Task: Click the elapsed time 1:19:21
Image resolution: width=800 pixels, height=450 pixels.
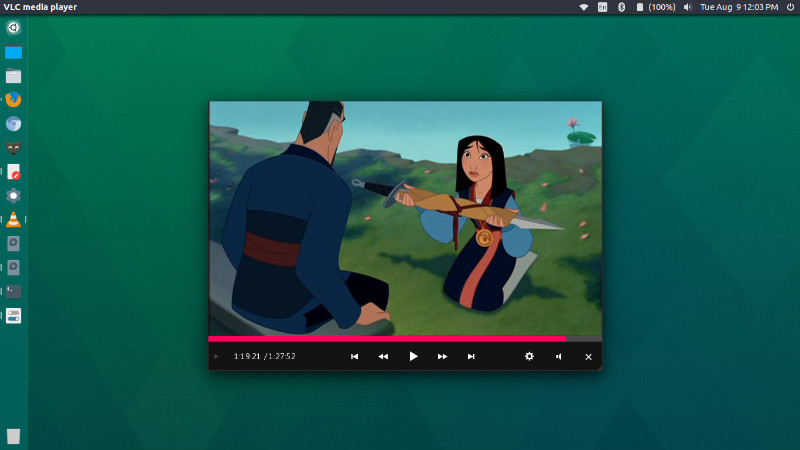Action: [247, 356]
